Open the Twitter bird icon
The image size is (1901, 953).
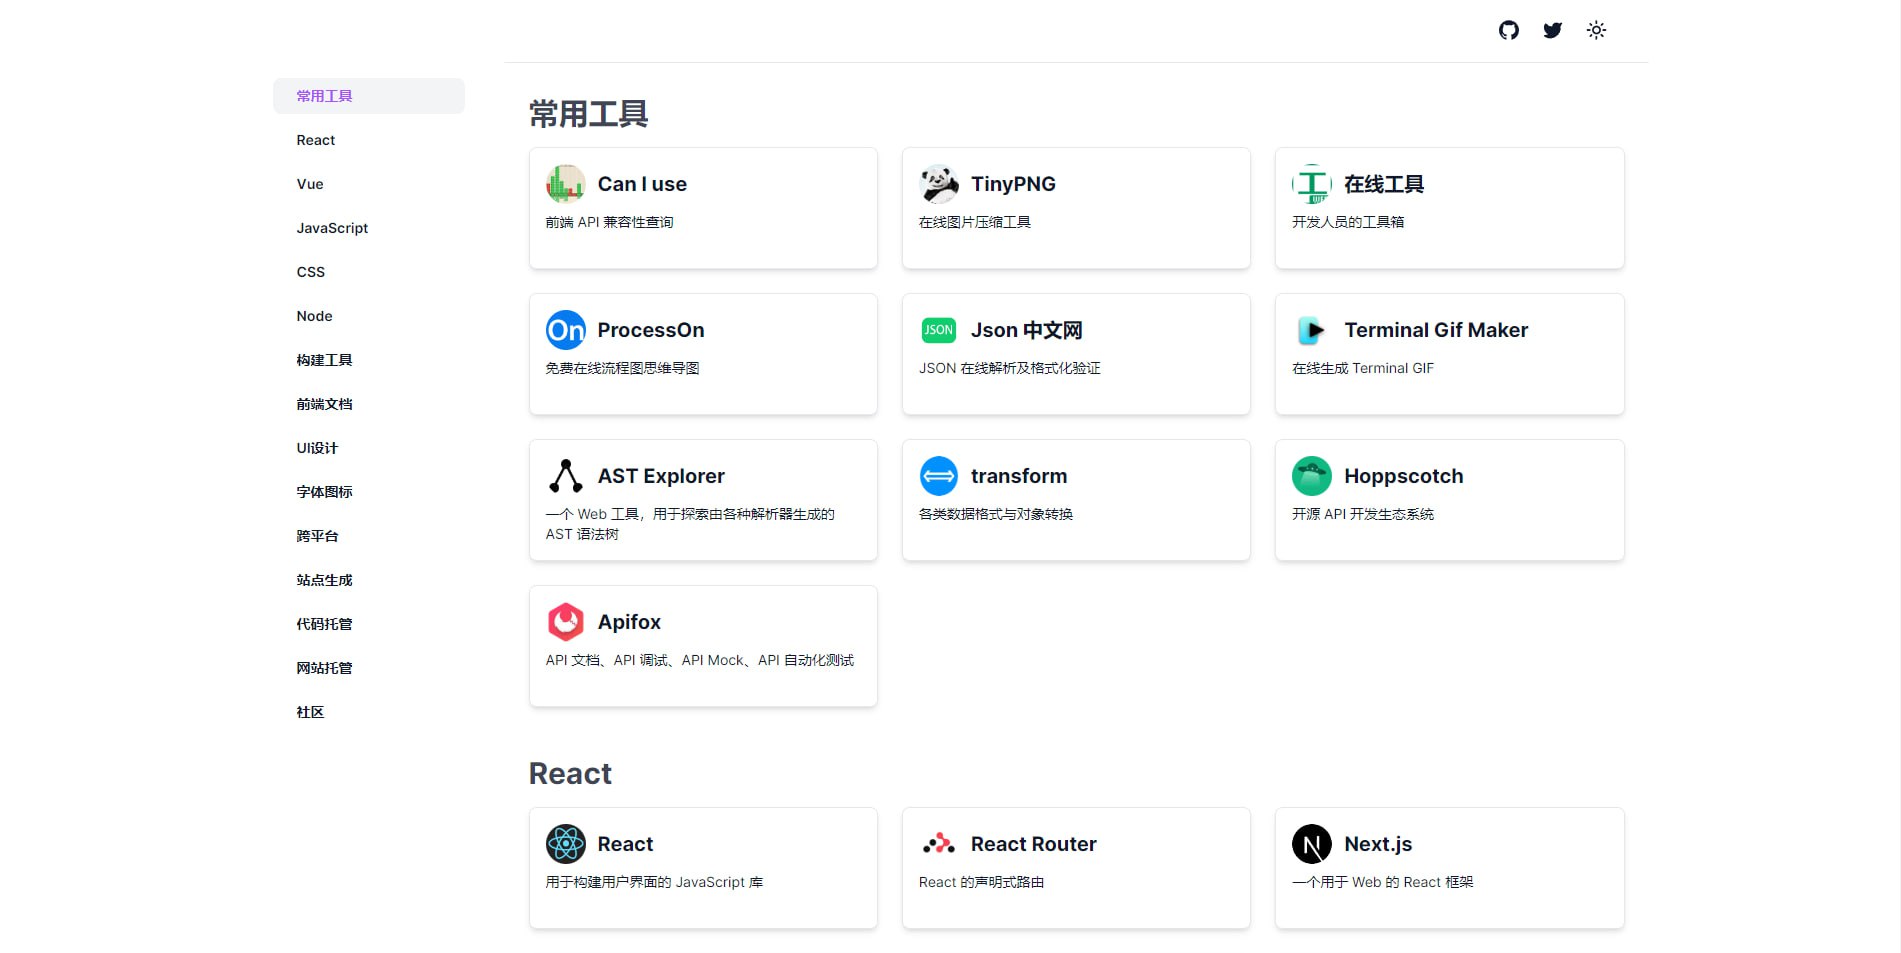click(x=1552, y=30)
